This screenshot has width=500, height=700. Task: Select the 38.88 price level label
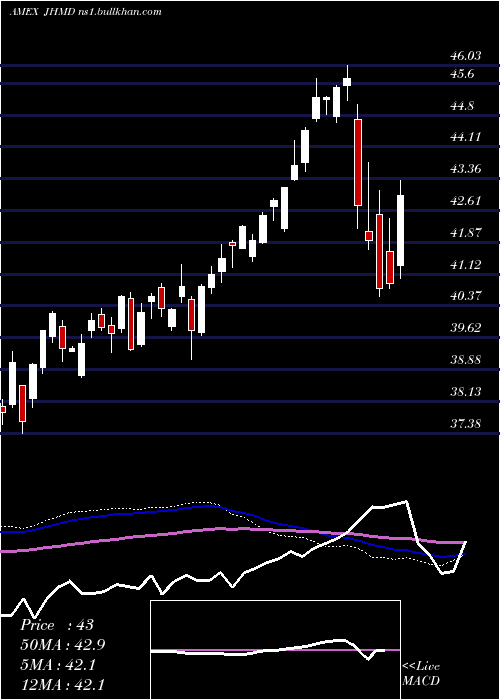tap(466, 360)
